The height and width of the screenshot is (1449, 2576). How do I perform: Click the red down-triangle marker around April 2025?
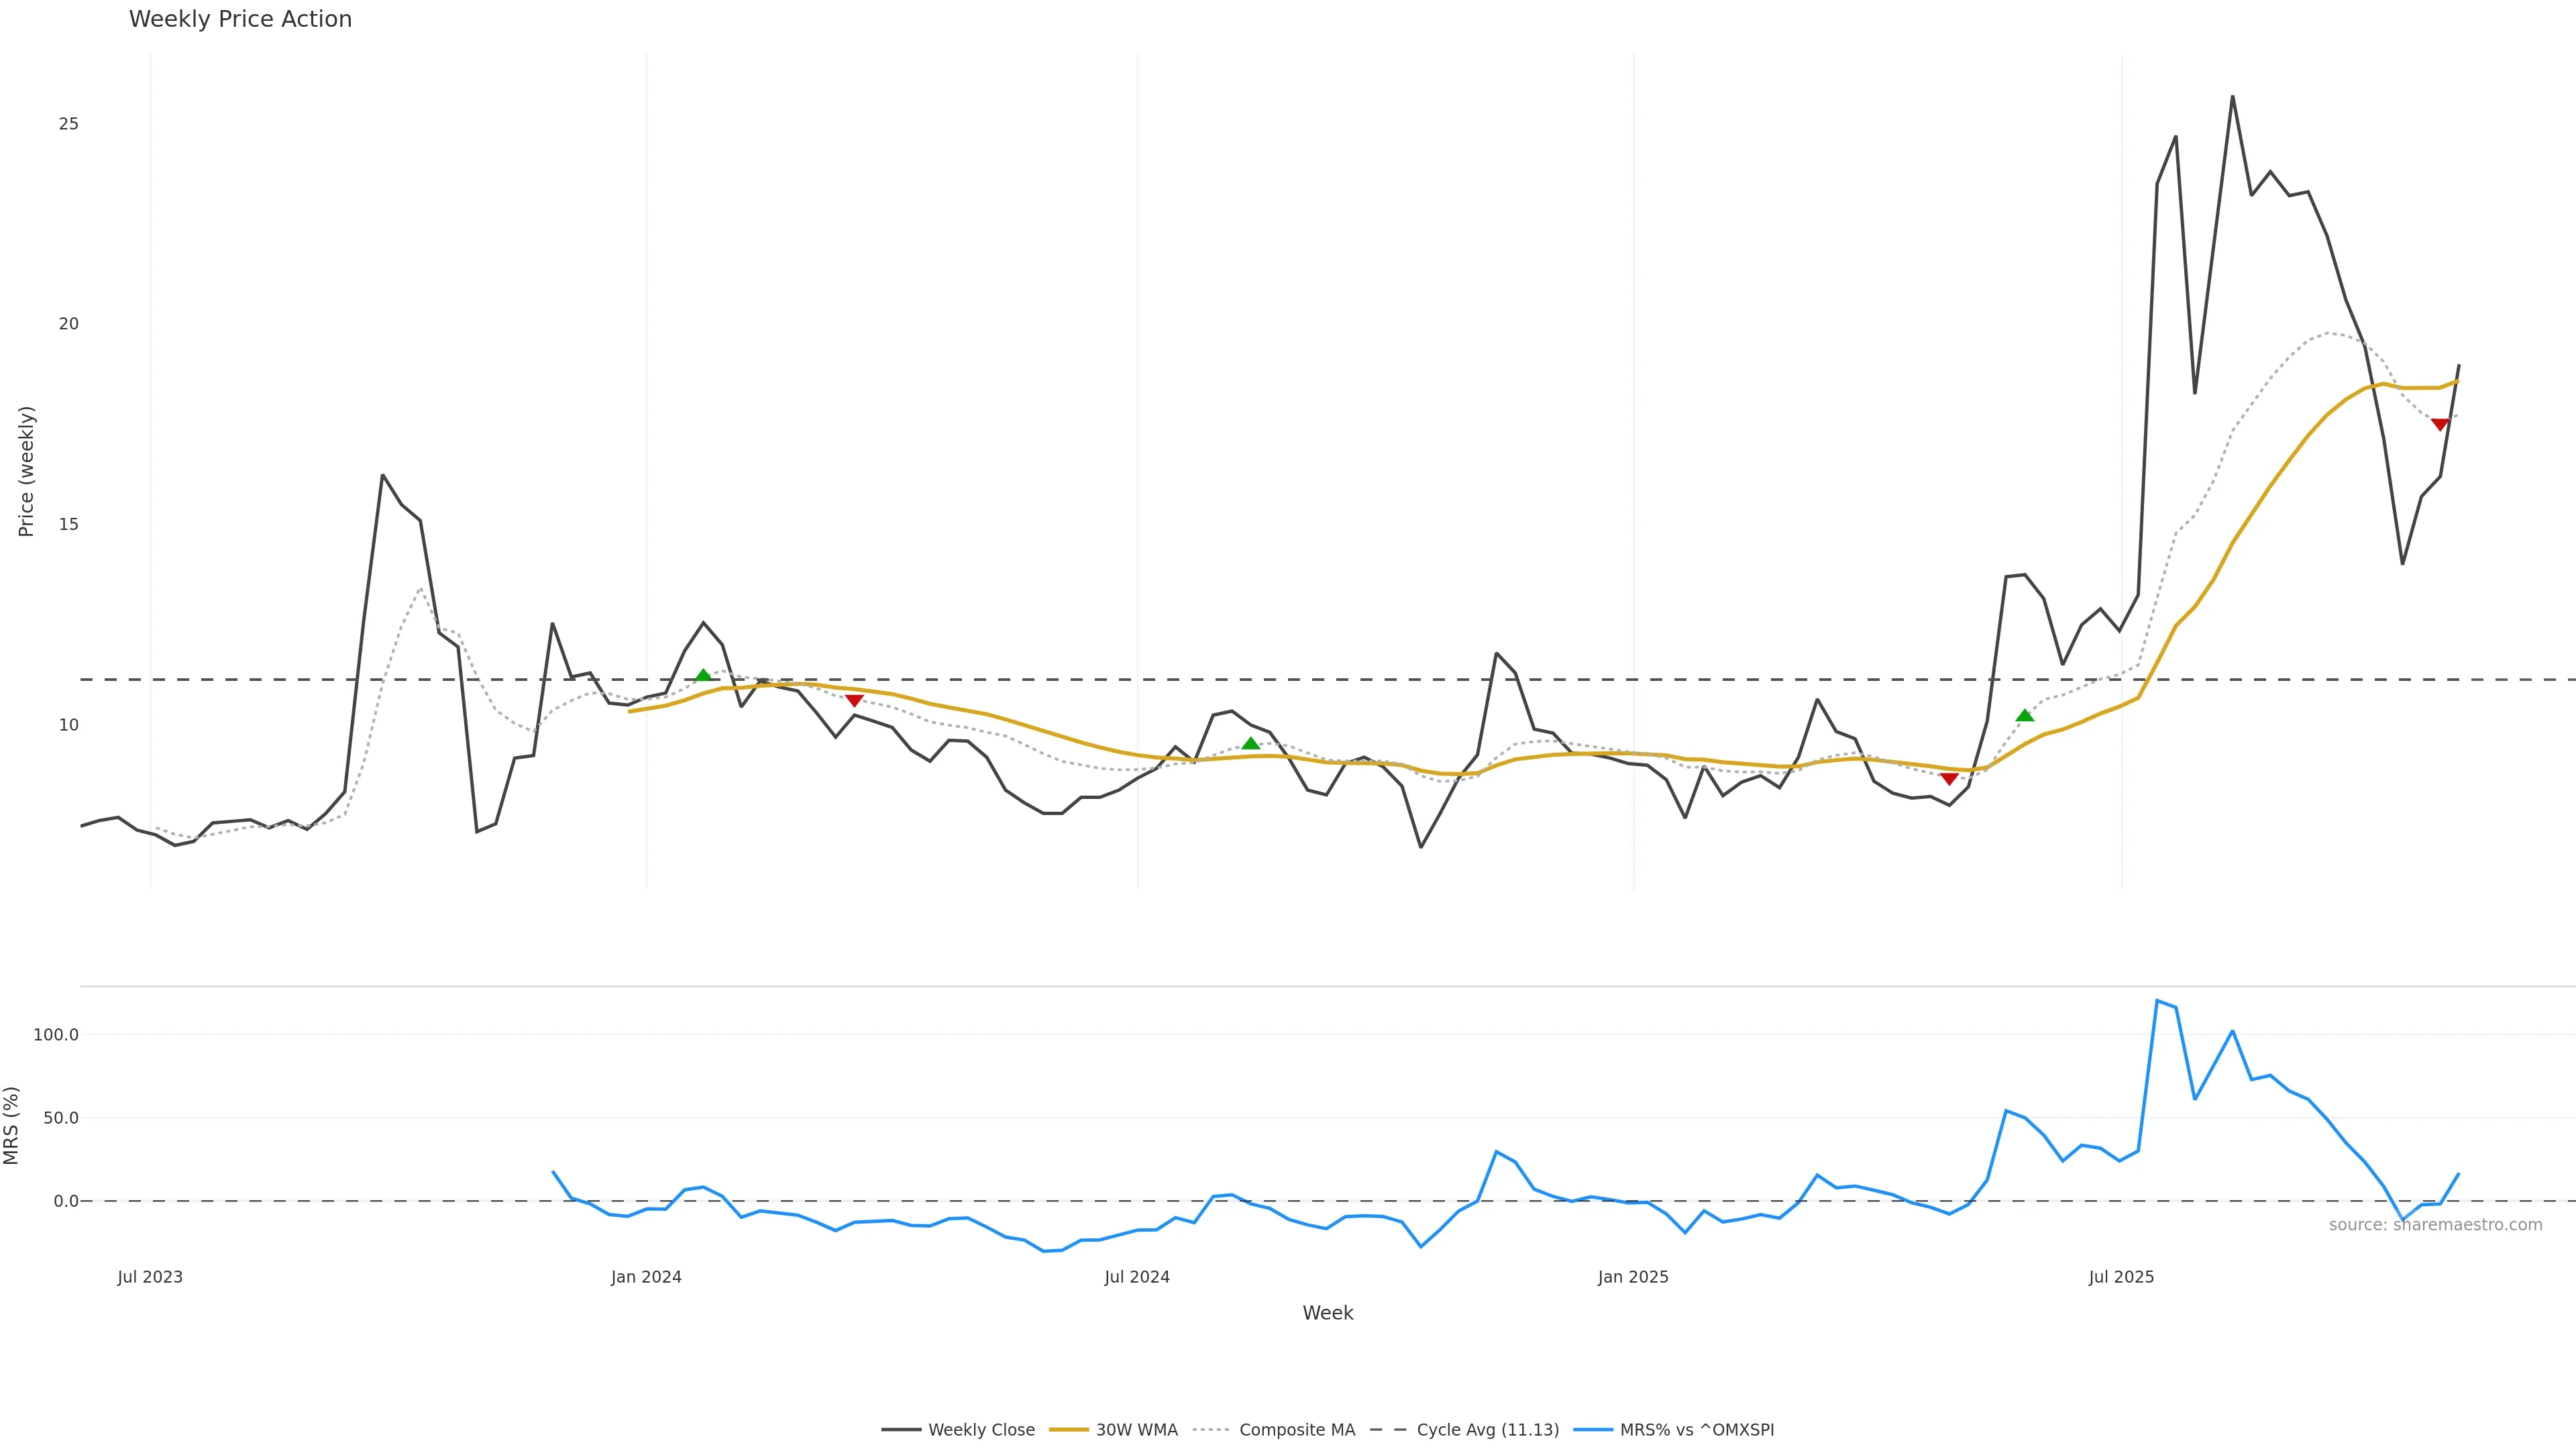click(1949, 778)
